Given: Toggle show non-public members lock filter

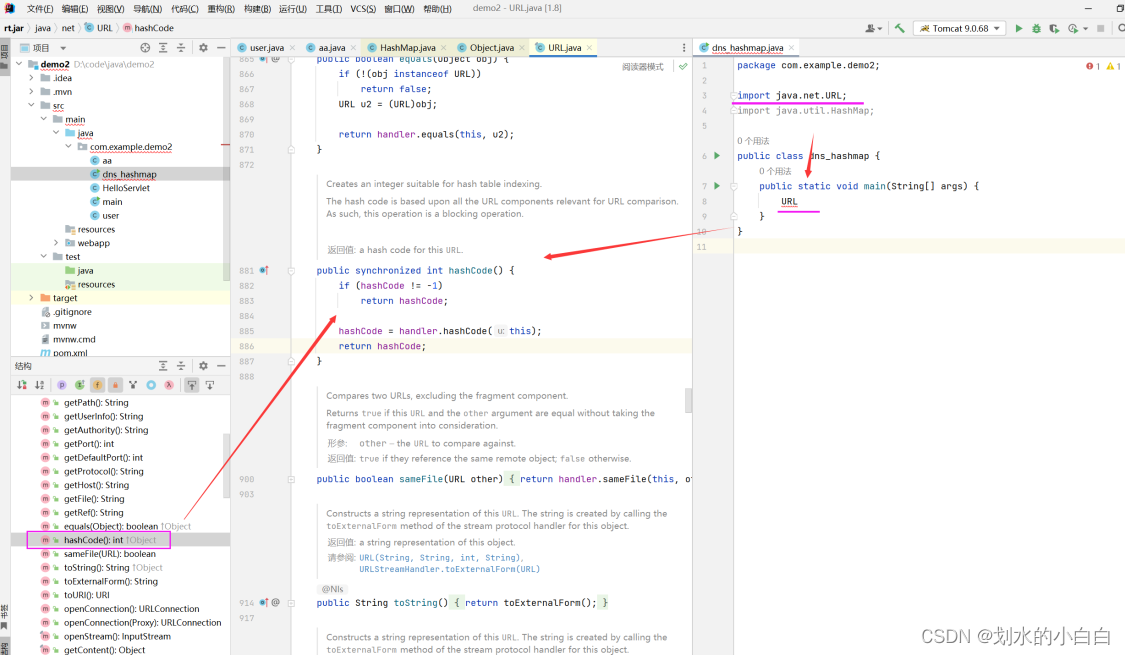Looking at the screenshot, I should tap(115, 385).
